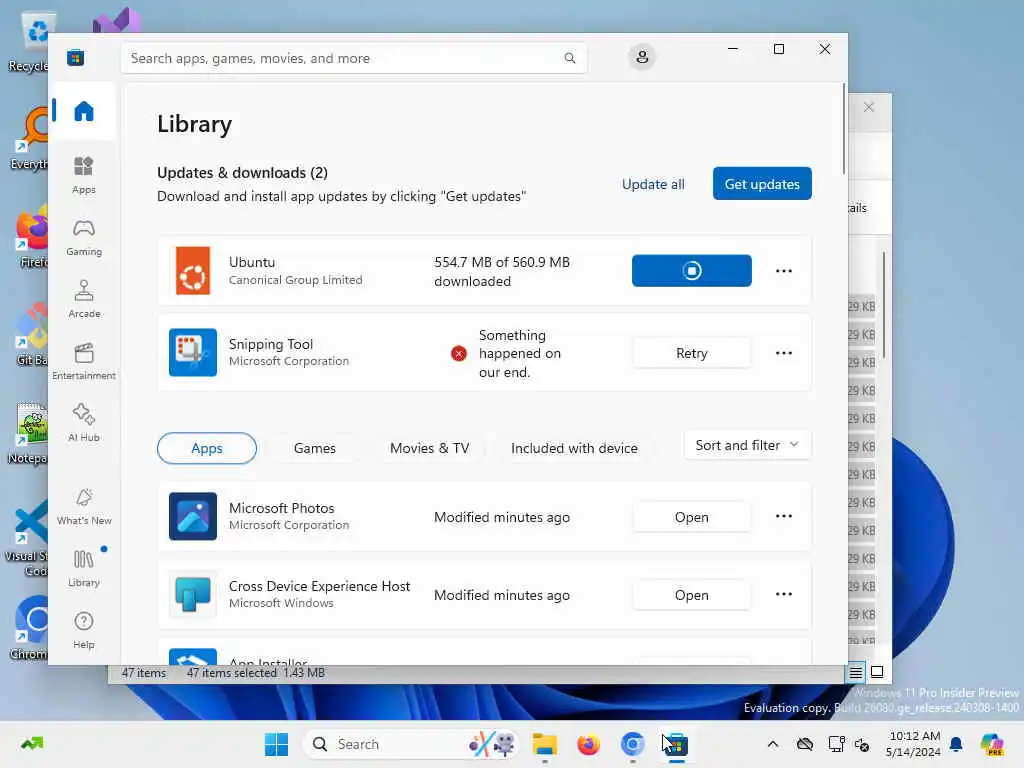Open more options for Snipping Tool
The height and width of the screenshot is (768, 1024).
pos(784,353)
